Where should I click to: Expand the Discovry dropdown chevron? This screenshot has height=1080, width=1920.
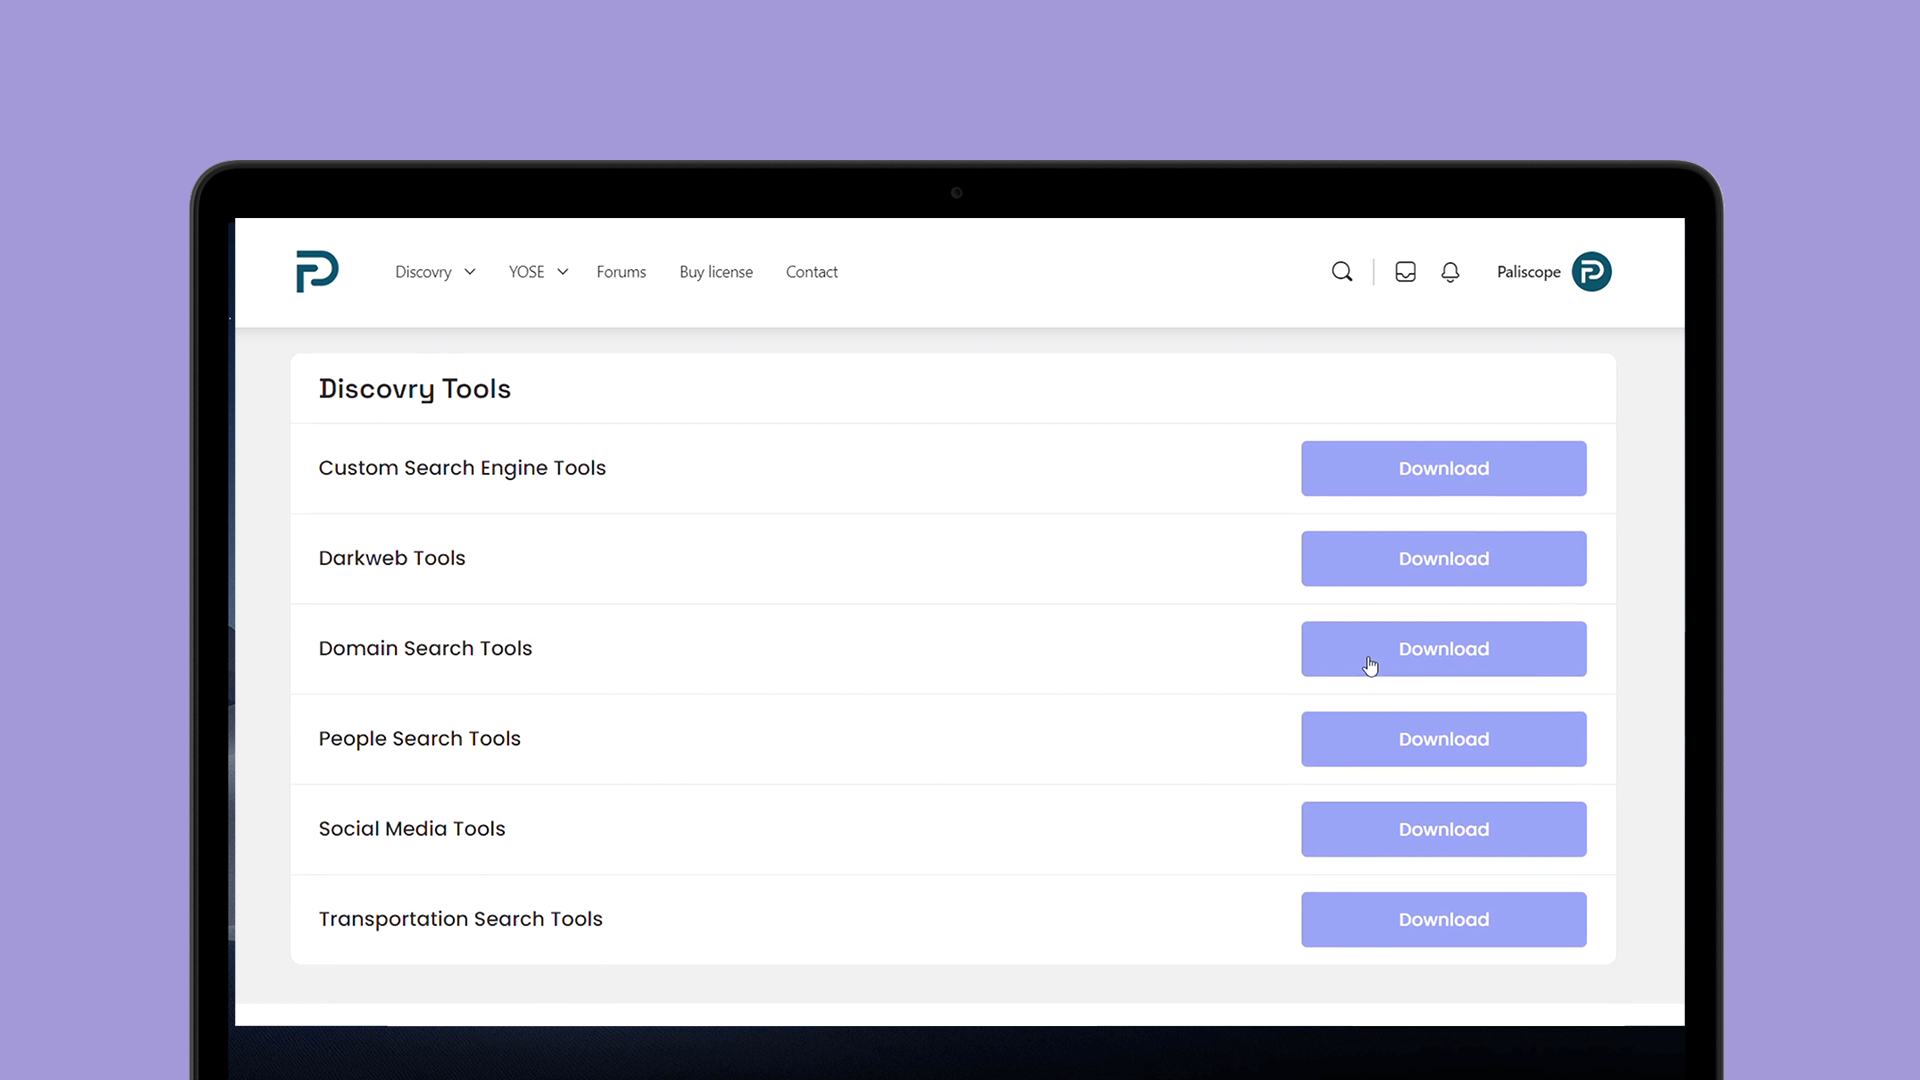tap(470, 272)
